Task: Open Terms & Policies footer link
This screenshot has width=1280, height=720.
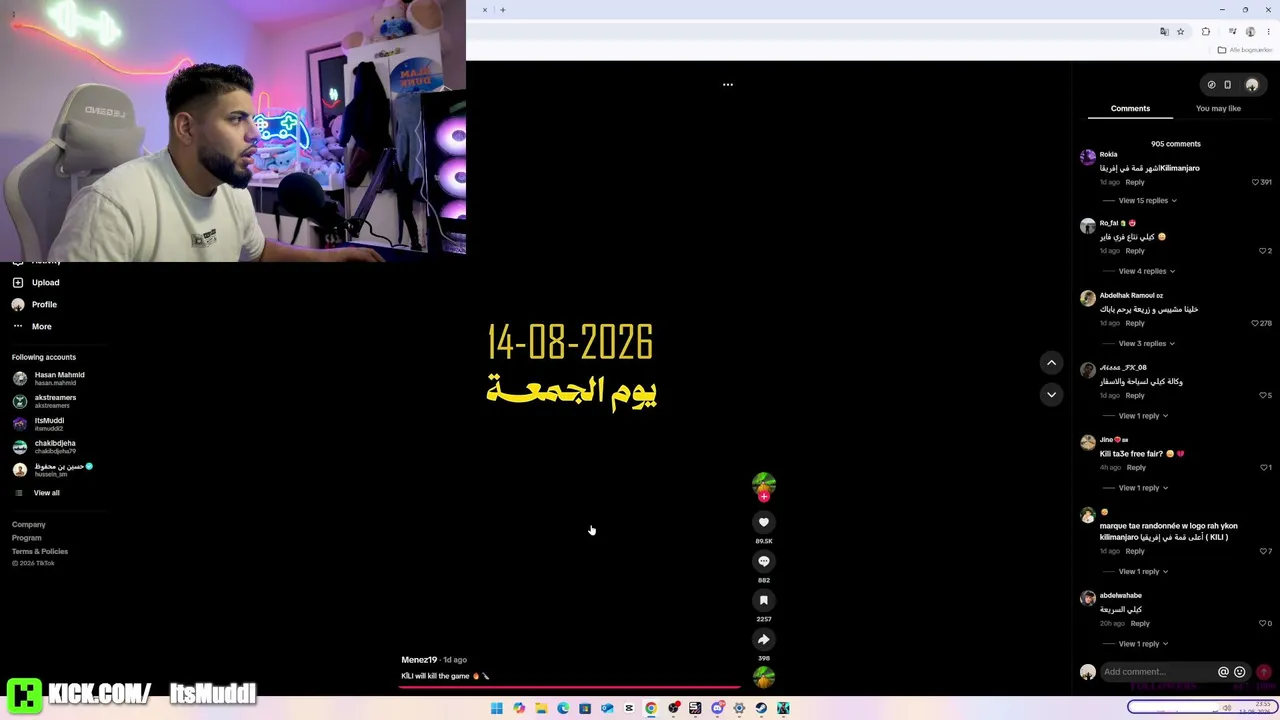Action: pos(40,551)
